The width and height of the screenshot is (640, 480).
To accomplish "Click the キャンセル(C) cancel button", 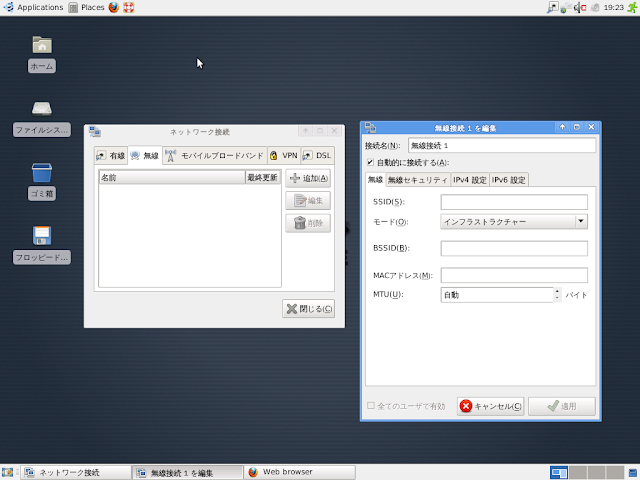I will point(491,406).
